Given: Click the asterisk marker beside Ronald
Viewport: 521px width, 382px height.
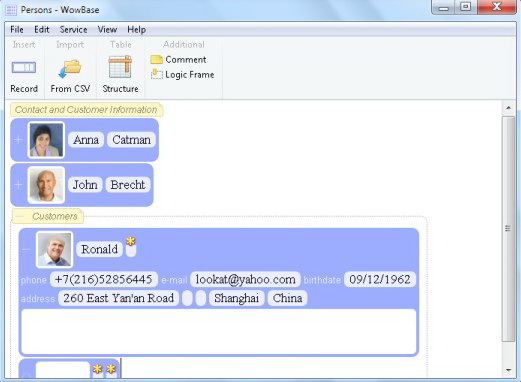Looking at the screenshot, I should 130,241.
